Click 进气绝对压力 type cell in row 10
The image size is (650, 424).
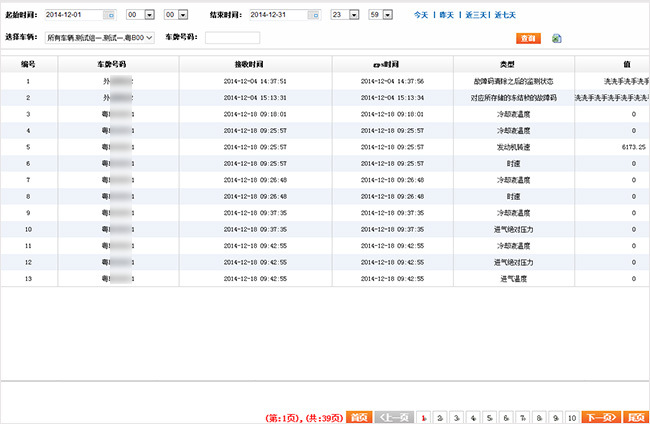pyautogui.click(x=513, y=229)
